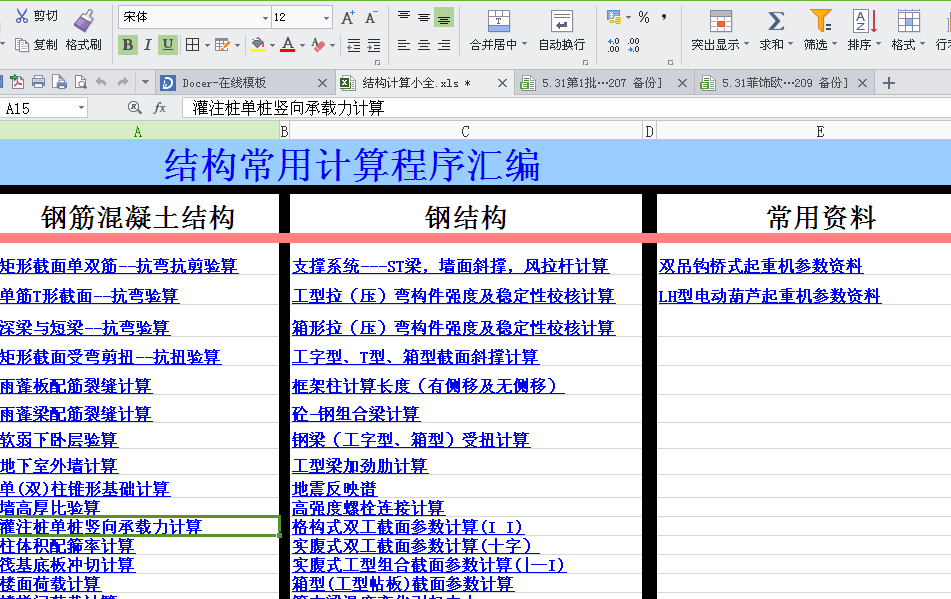Close the Docer-在线模板 tab
The width and height of the screenshot is (951, 599).
pos(323,83)
